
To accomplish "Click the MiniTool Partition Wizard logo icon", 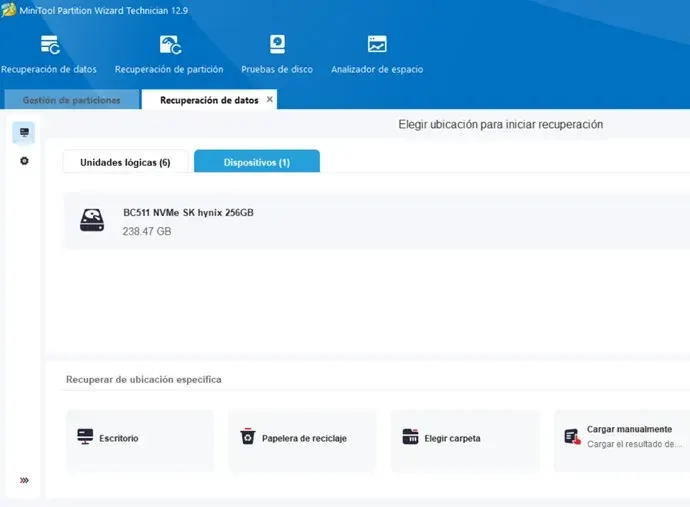I will pos(8,10).
